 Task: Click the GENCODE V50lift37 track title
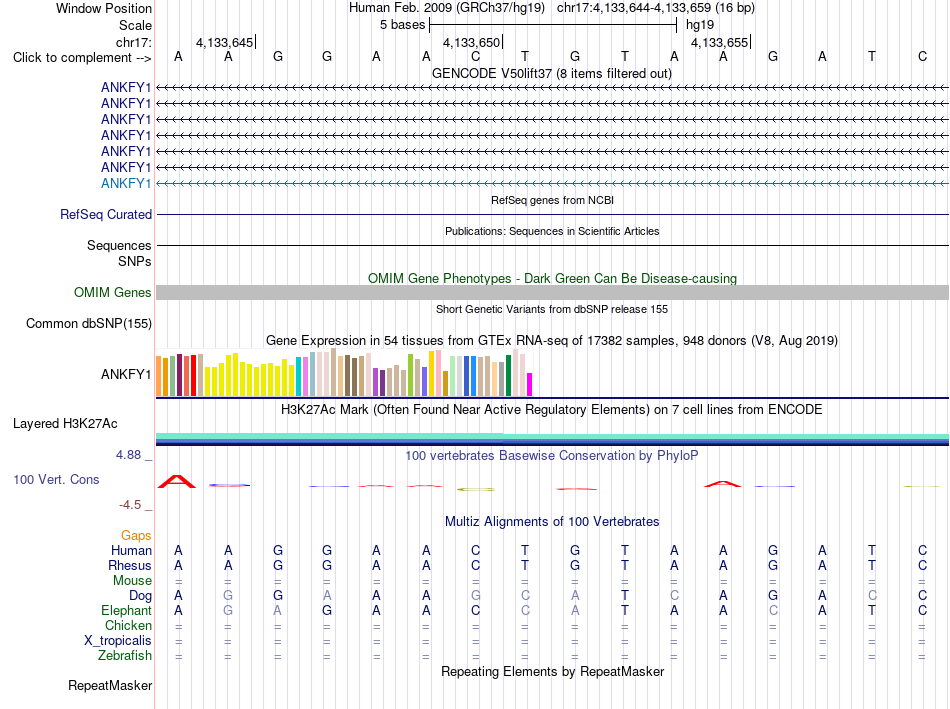[552, 73]
